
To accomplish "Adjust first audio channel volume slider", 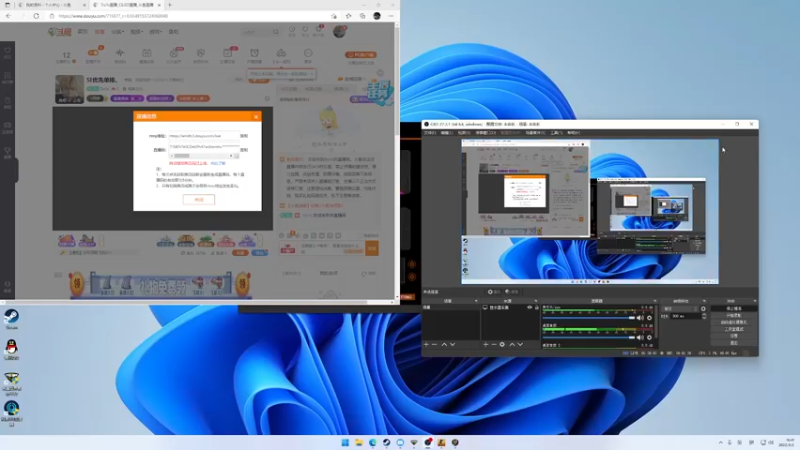I will click(x=589, y=318).
